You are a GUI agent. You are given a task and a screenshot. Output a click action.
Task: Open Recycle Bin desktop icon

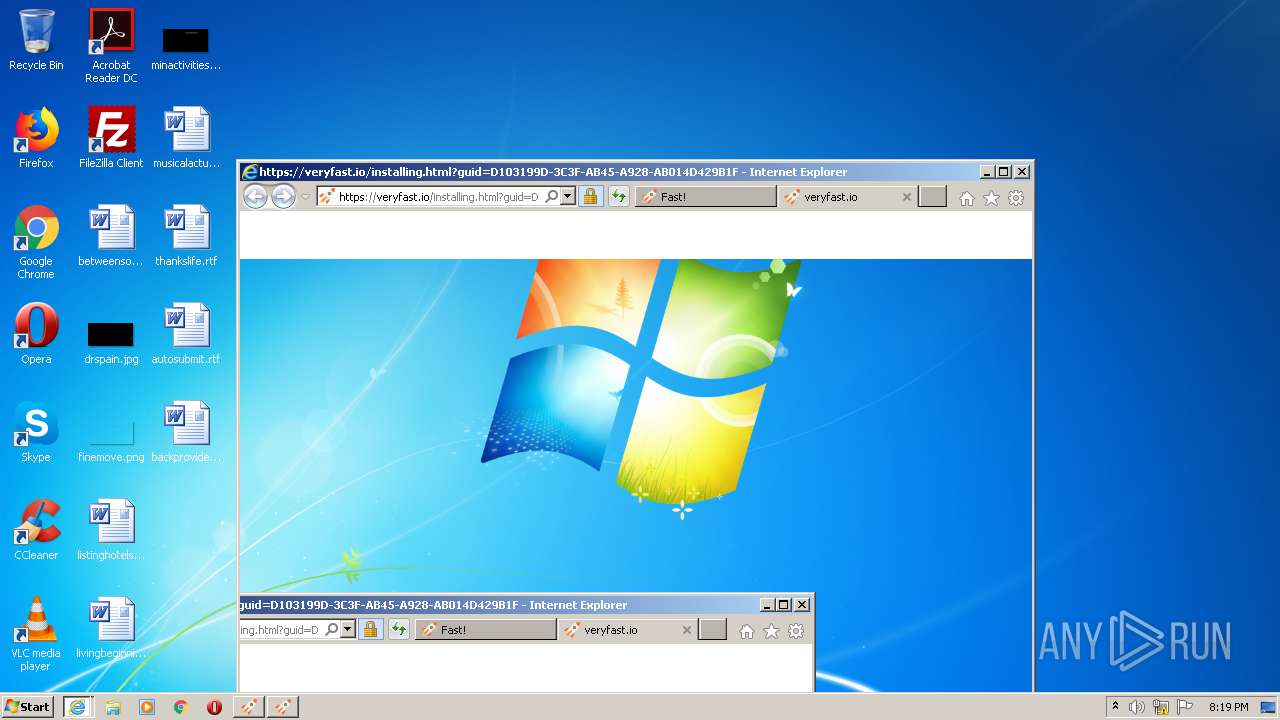point(36,40)
